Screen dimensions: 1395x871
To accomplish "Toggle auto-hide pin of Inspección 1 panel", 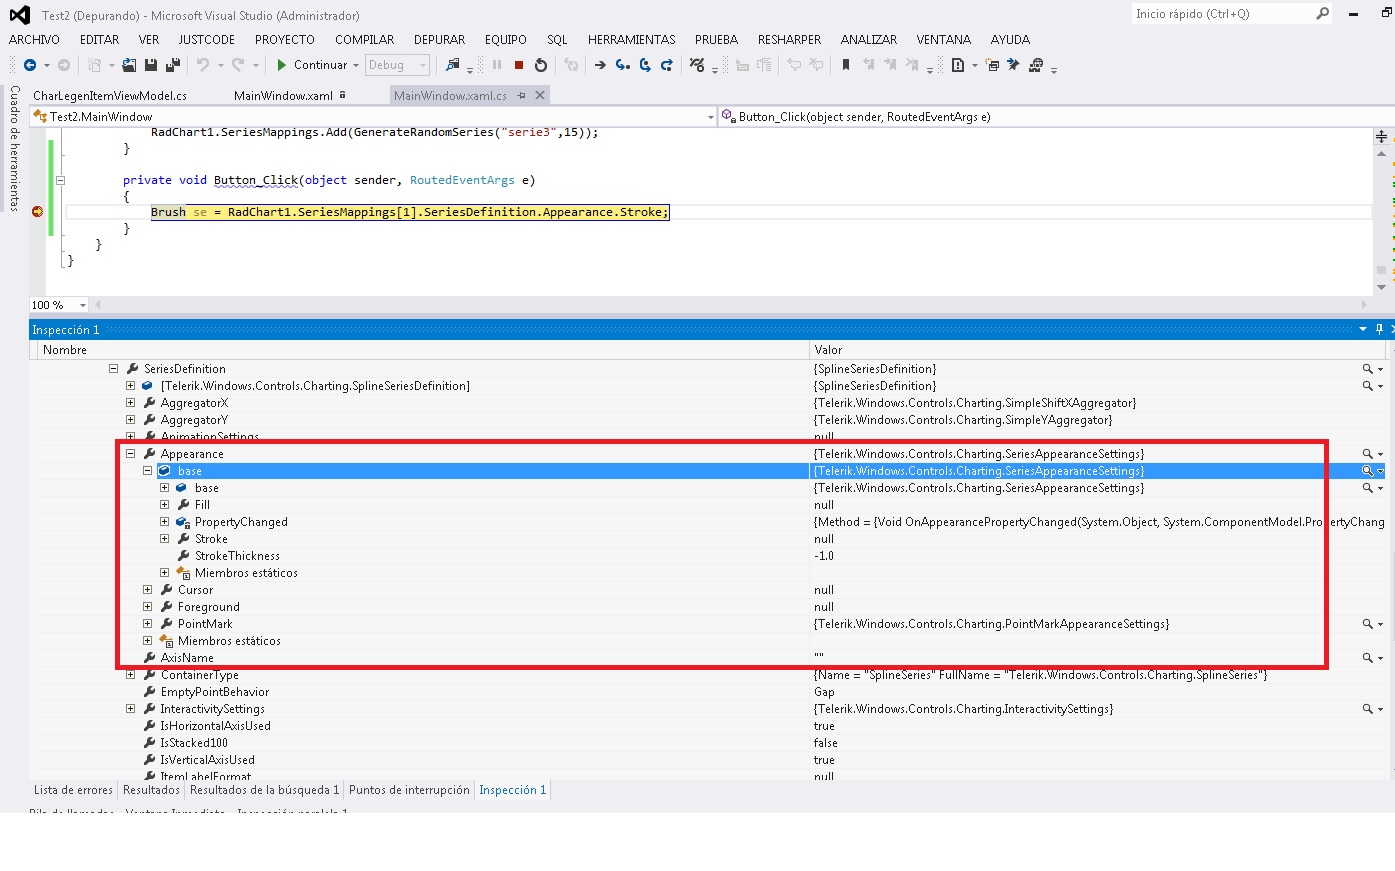I will click(x=1379, y=329).
